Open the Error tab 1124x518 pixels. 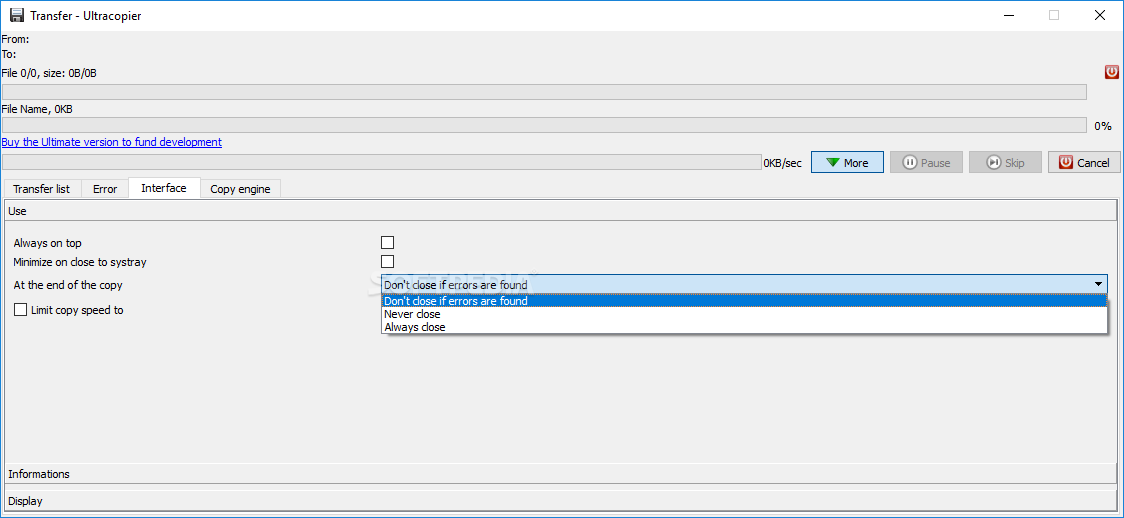click(105, 189)
